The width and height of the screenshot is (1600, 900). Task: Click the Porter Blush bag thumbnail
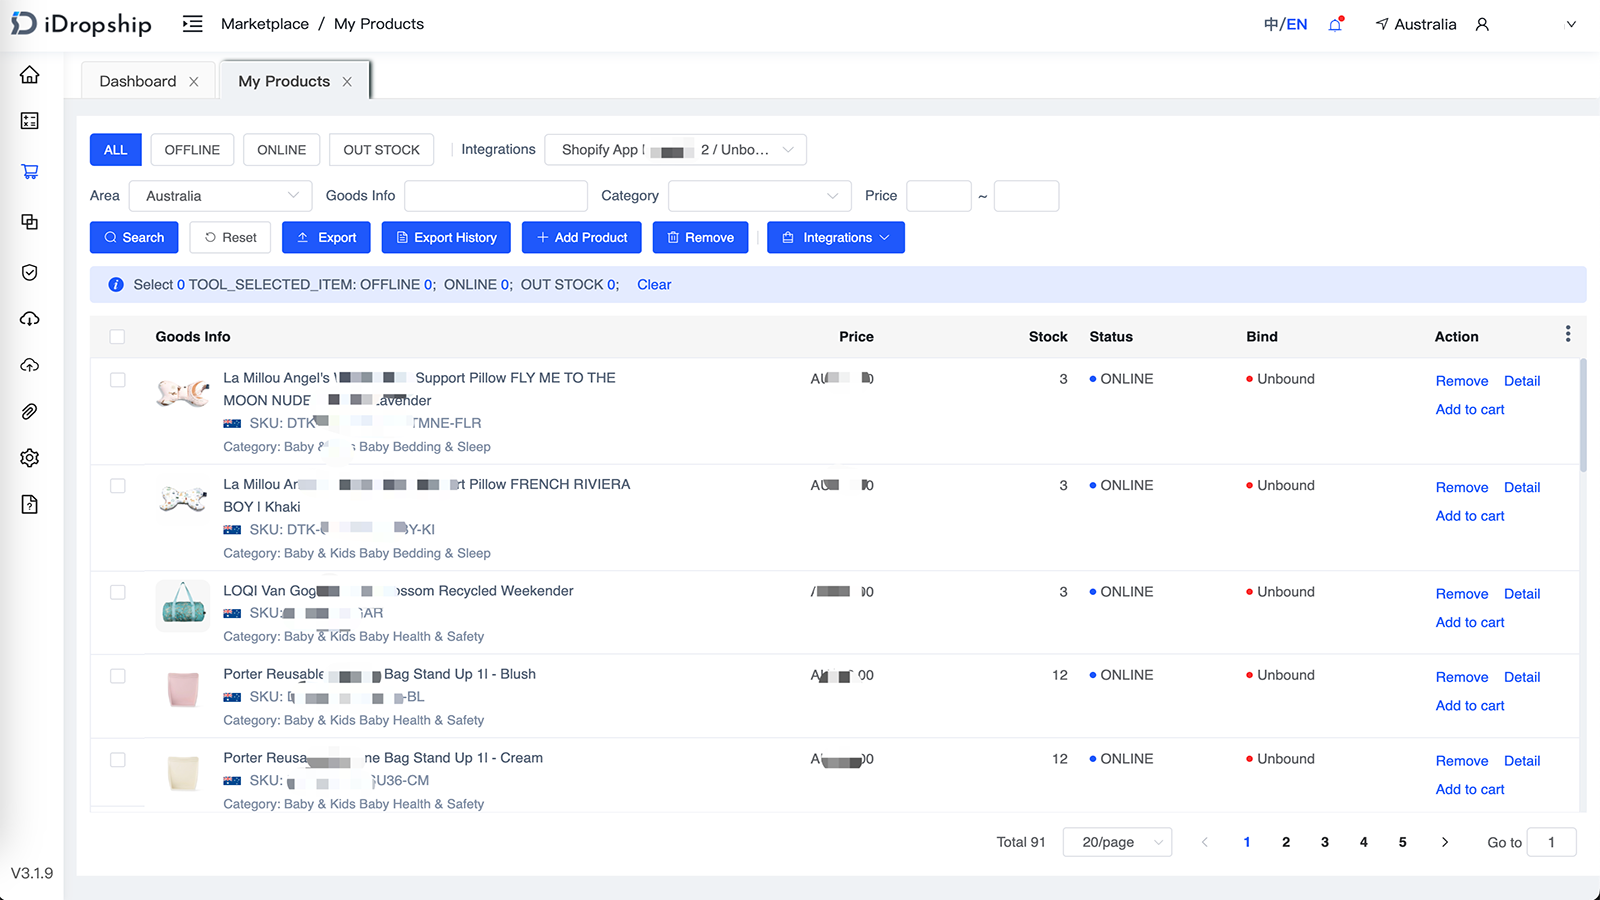[183, 689]
